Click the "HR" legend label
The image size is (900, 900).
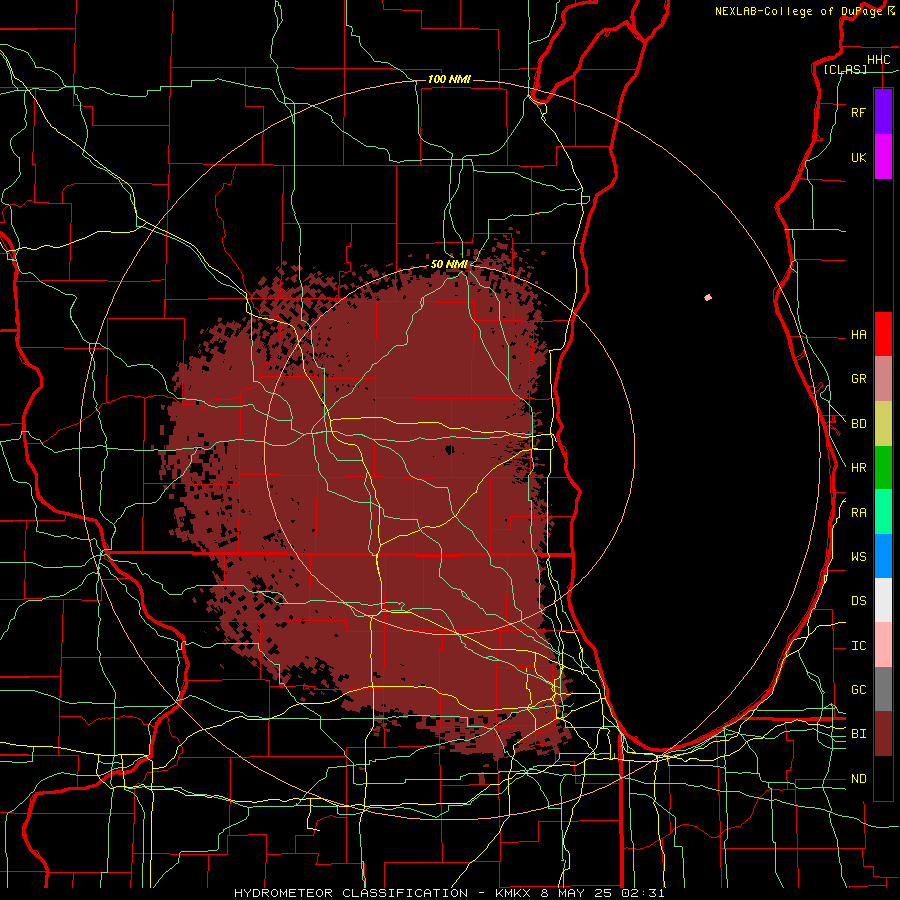858,468
